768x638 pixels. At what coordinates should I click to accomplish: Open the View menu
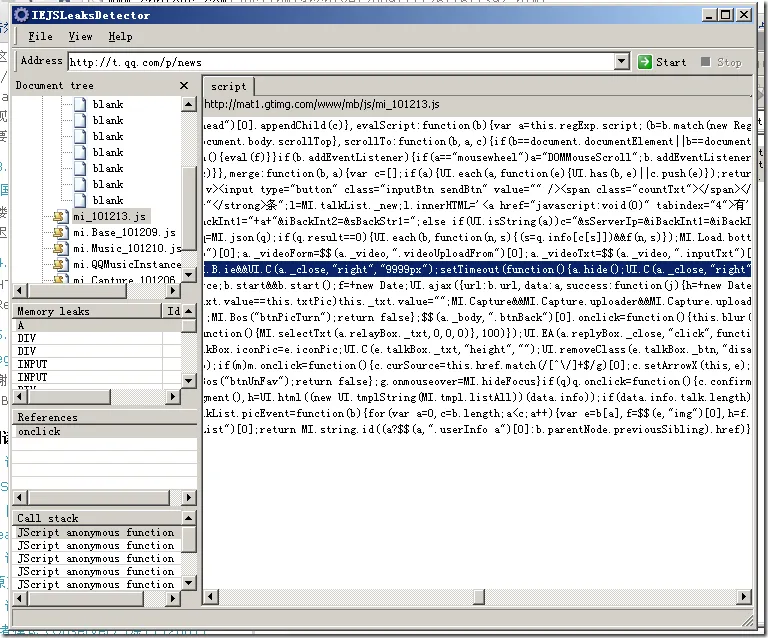click(x=80, y=37)
